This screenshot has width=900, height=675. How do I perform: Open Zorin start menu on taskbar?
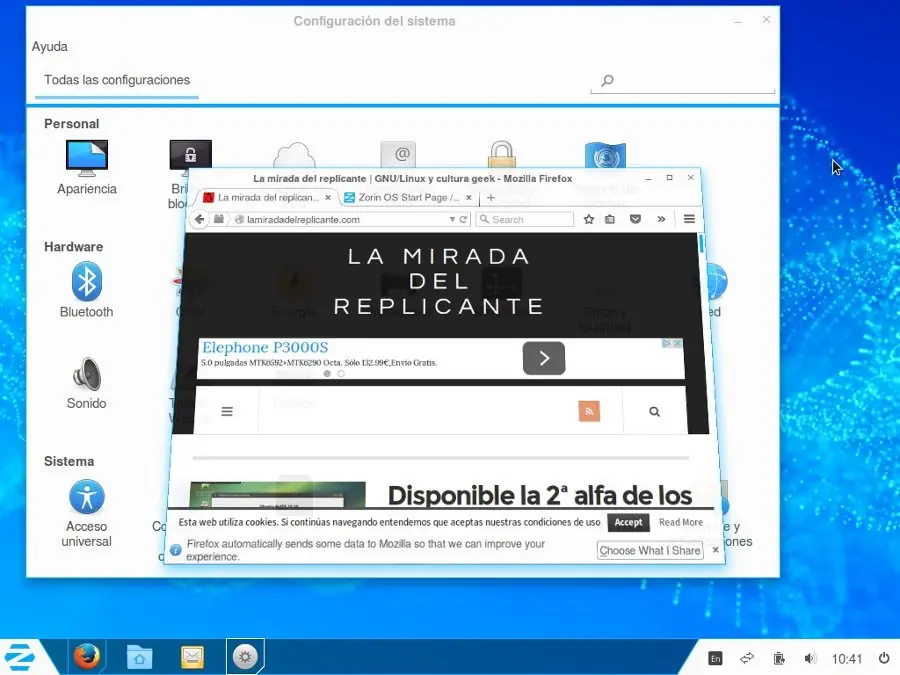[x=19, y=658]
